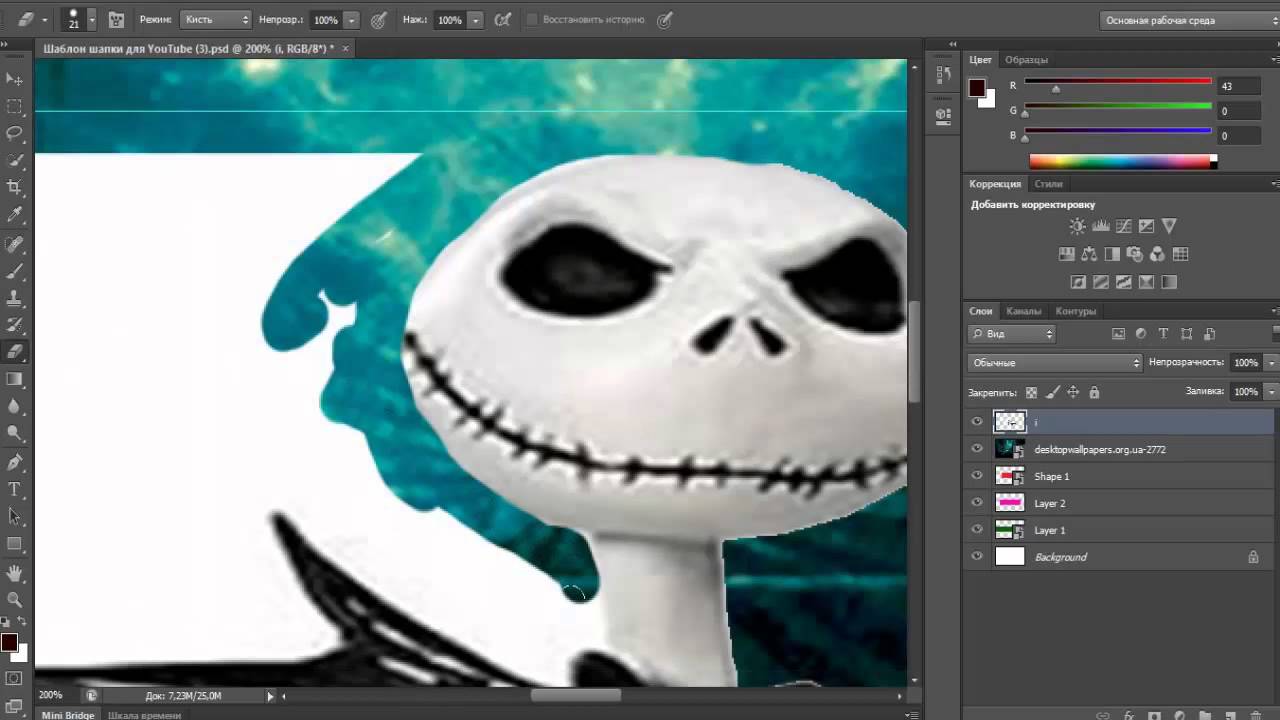Add a Brightness/Contrast adjustment
Viewport: 1280px width, 720px height.
(x=1077, y=227)
